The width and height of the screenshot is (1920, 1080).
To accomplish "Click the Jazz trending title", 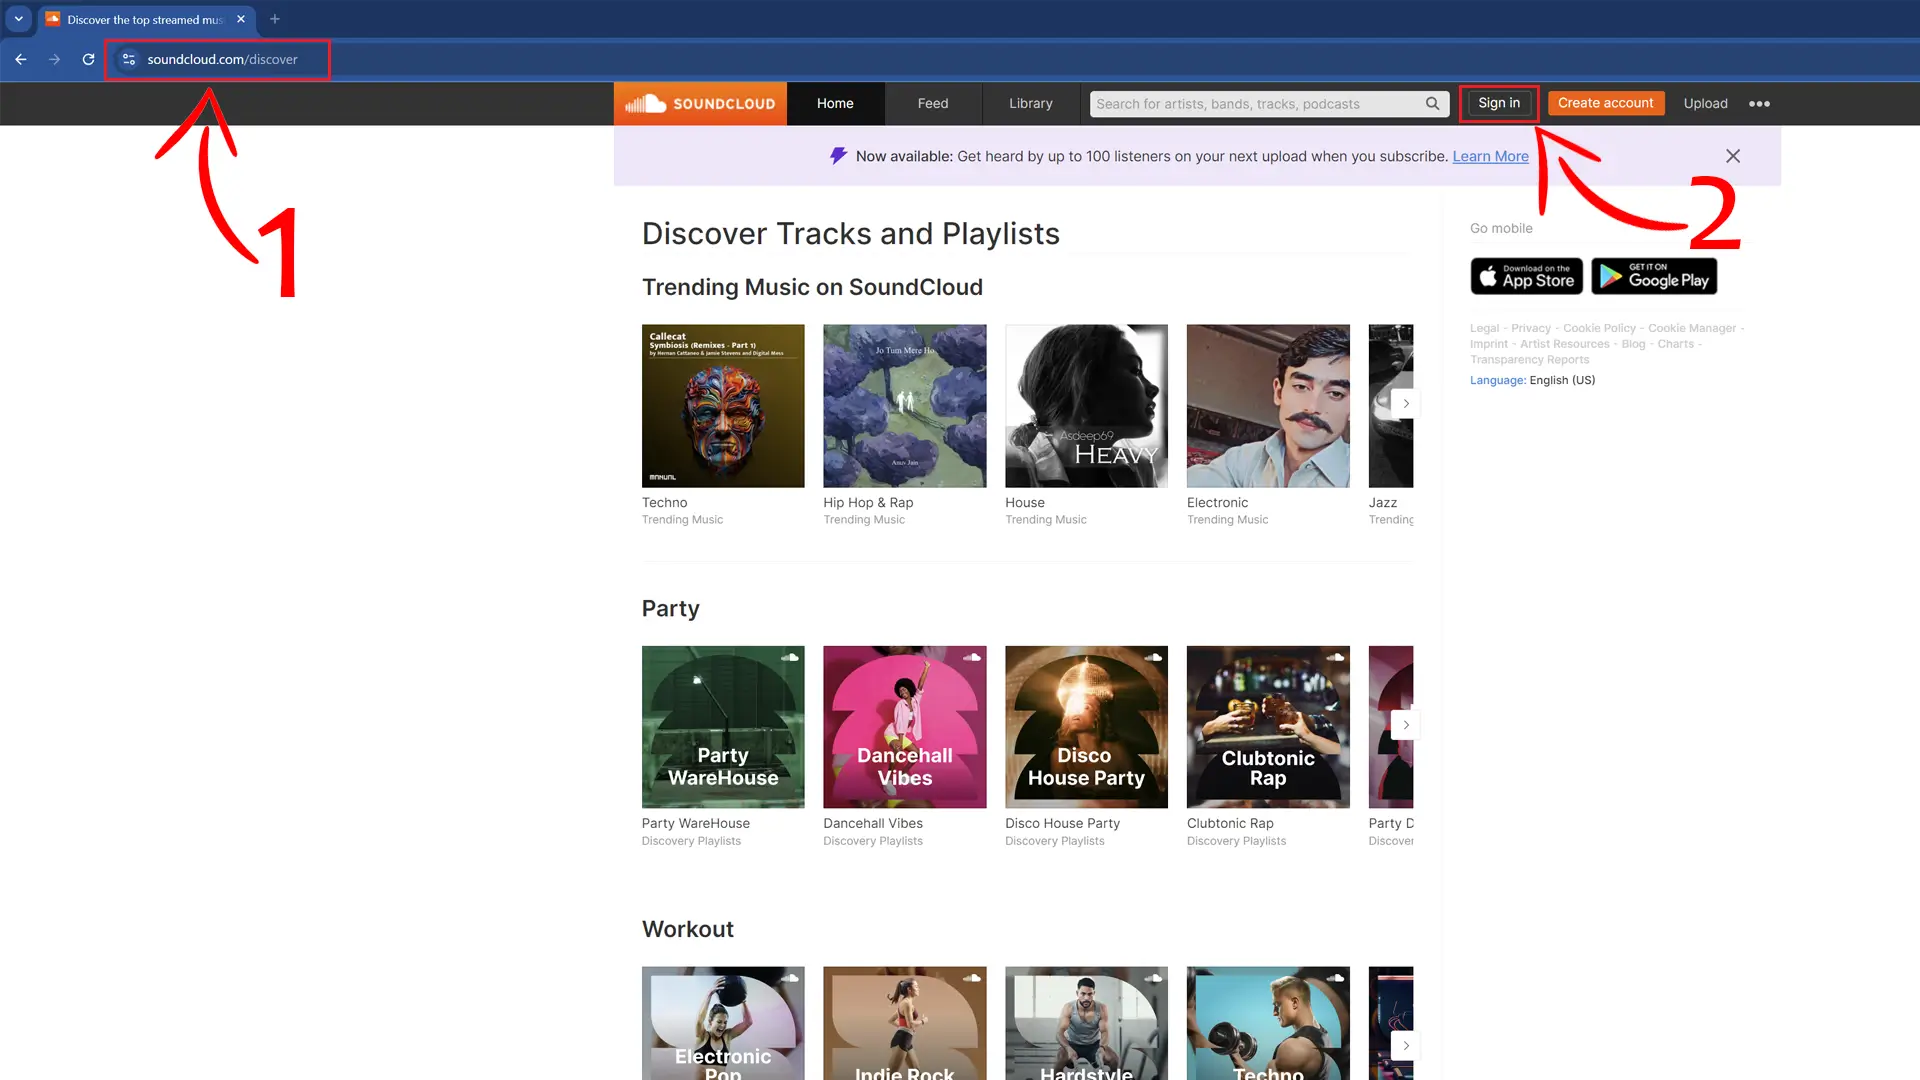I will tap(1382, 503).
